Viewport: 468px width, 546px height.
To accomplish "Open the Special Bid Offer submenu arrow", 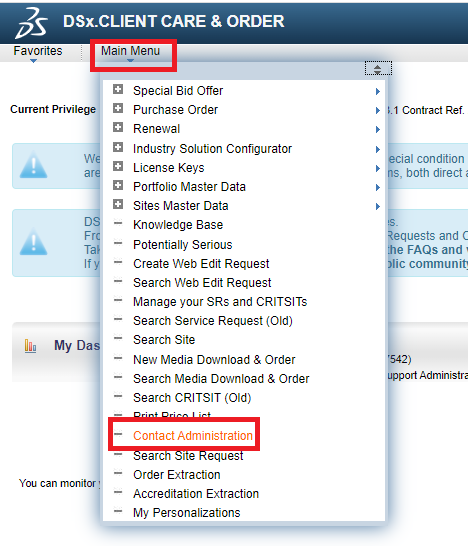I will click(378, 92).
